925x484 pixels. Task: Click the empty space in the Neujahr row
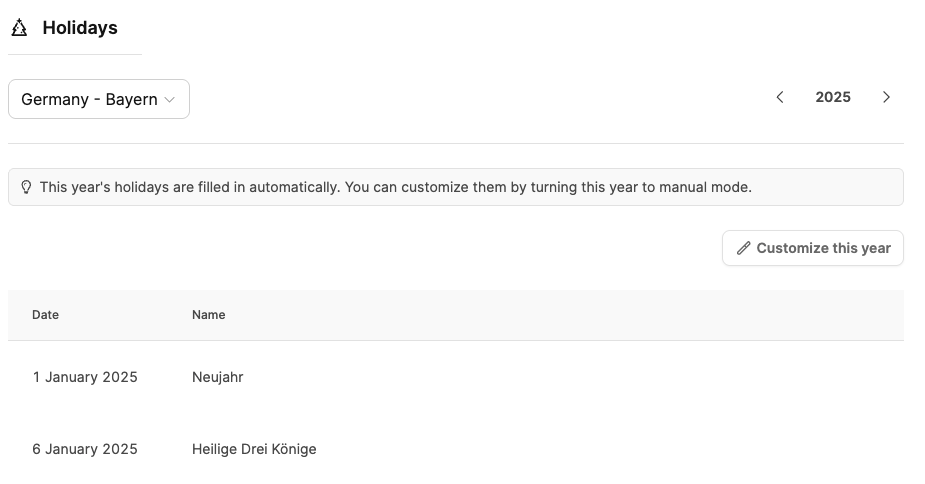click(560, 377)
